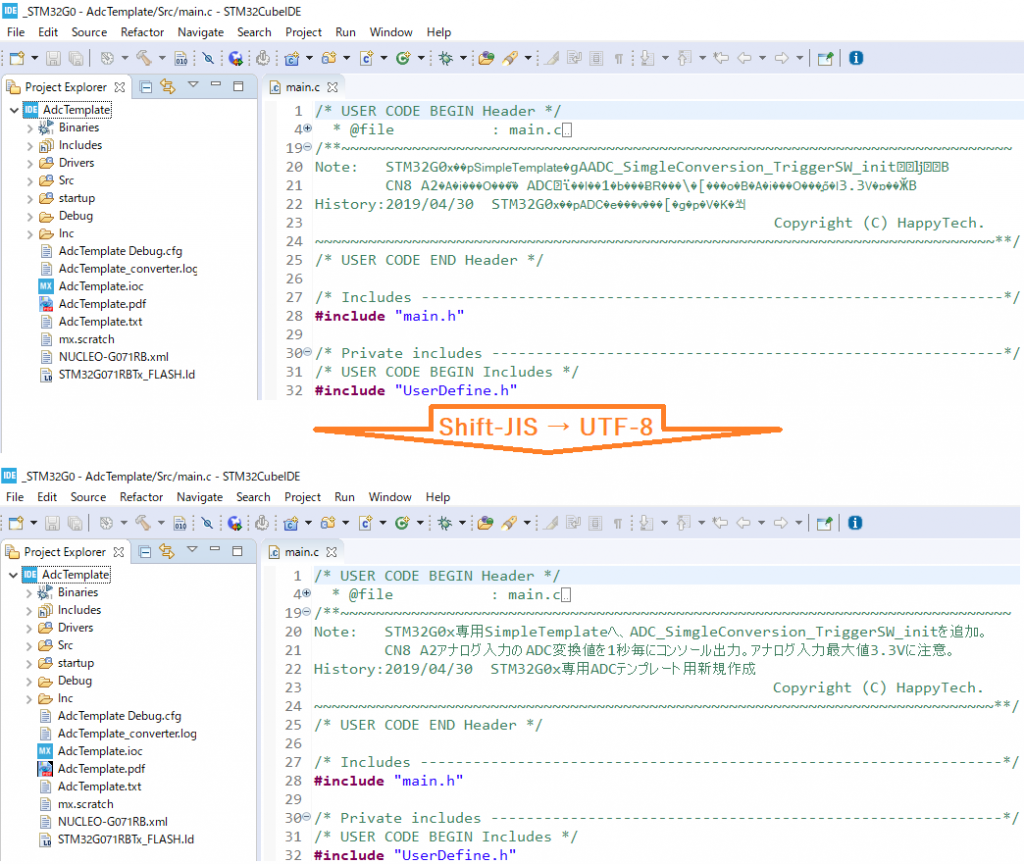
Task: Click the Save All toolbar icon
Action: [75, 58]
